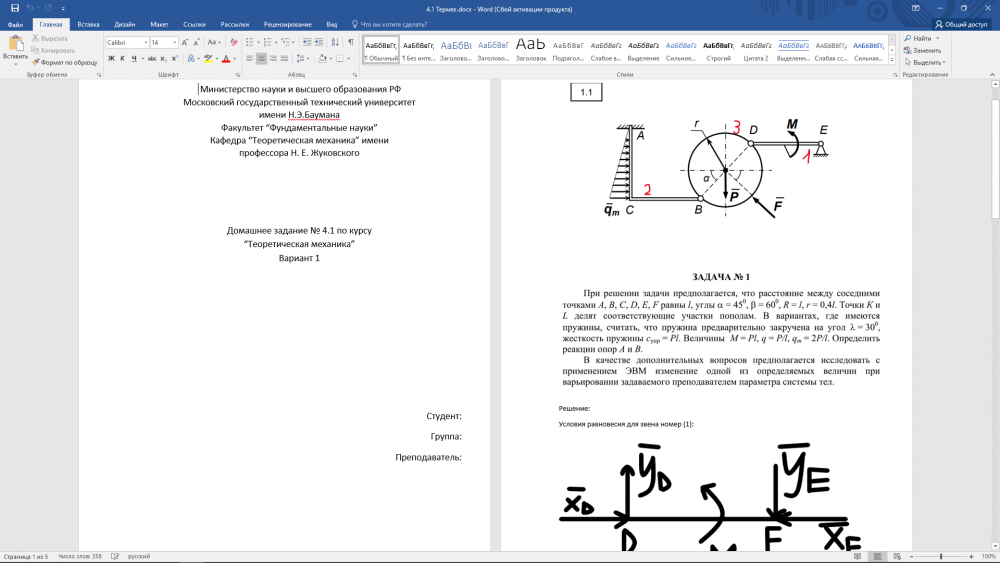Viewport: 1000px width, 563px height.
Task: Click the Format Painter brush icon
Action: click(36, 62)
